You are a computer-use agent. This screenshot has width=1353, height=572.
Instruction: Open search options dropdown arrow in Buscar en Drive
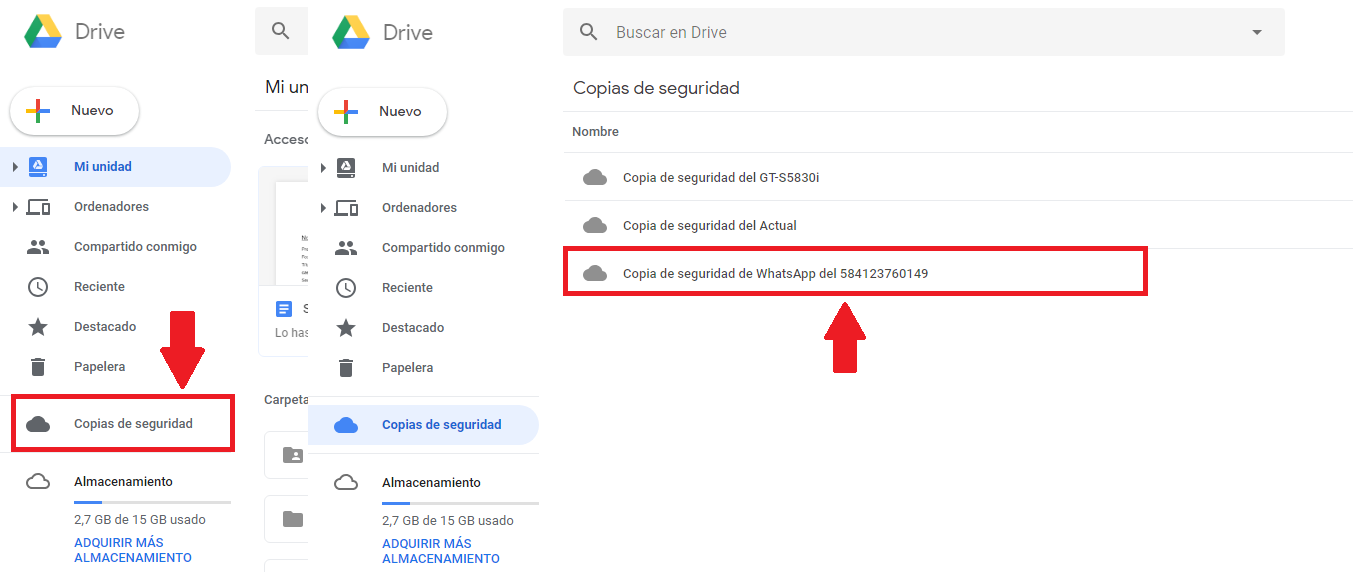[x=1257, y=32]
